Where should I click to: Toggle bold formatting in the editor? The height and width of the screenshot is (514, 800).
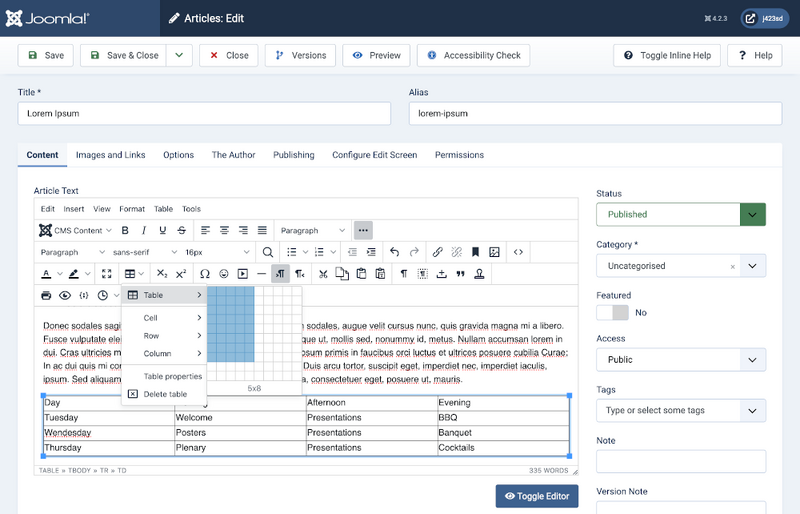coord(125,230)
